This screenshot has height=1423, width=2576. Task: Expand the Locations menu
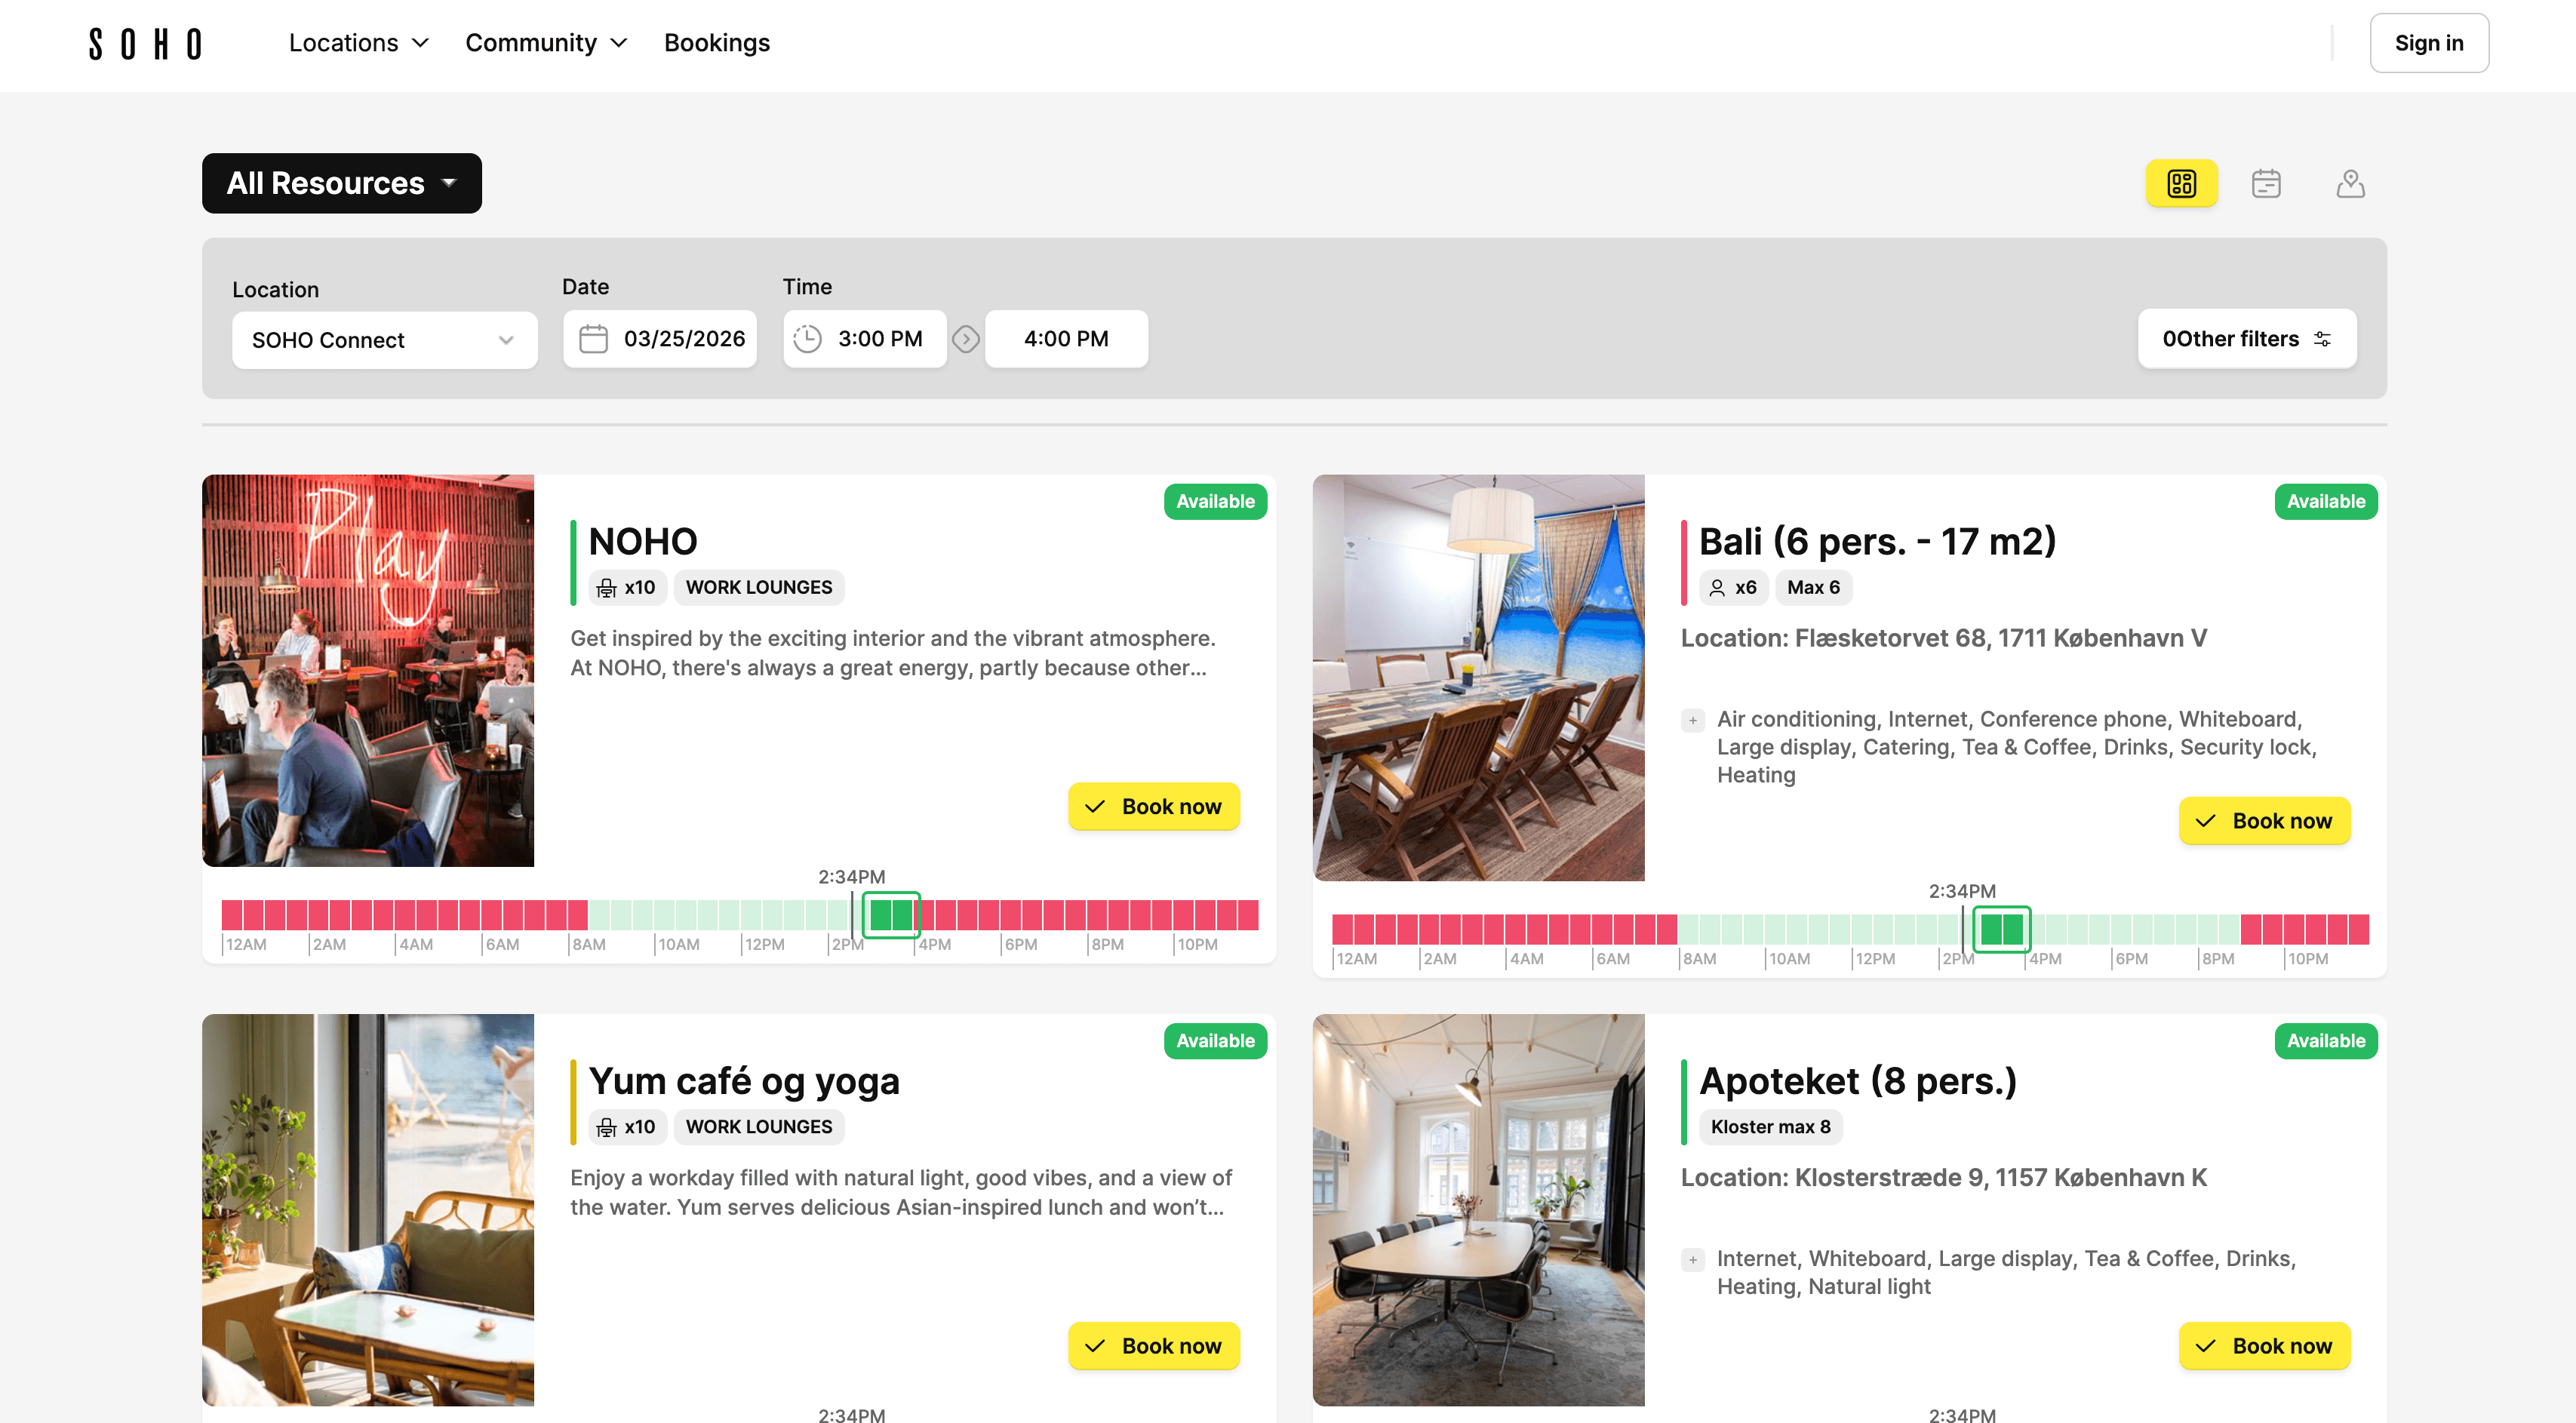tap(357, 42)
